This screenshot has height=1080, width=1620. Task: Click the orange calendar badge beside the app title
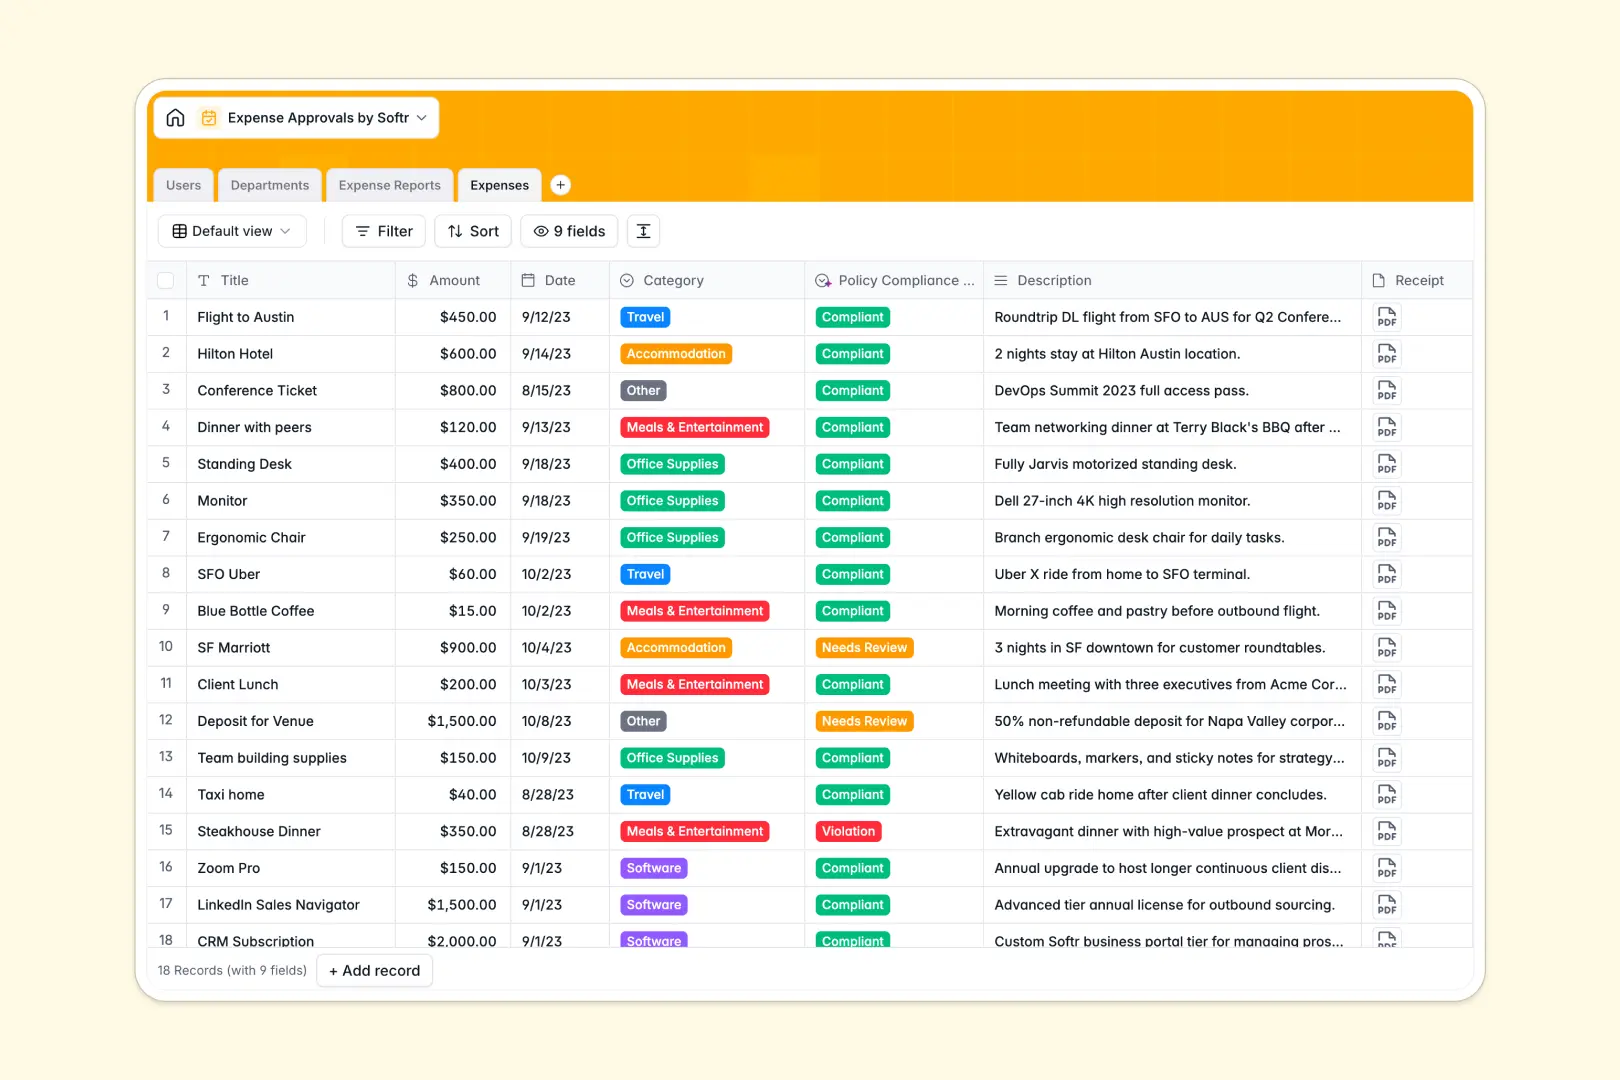coord(209,117)
